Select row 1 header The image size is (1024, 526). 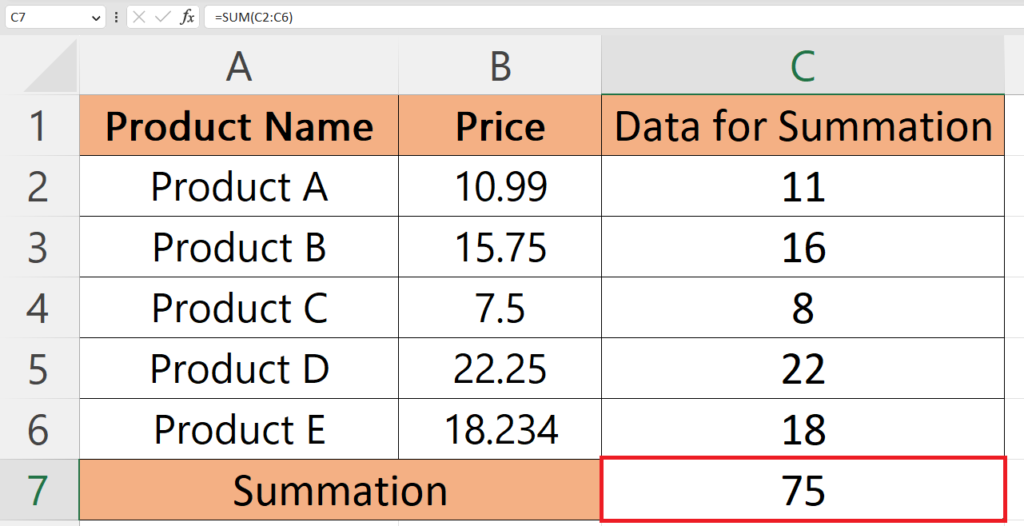click(x=39, y=125)
